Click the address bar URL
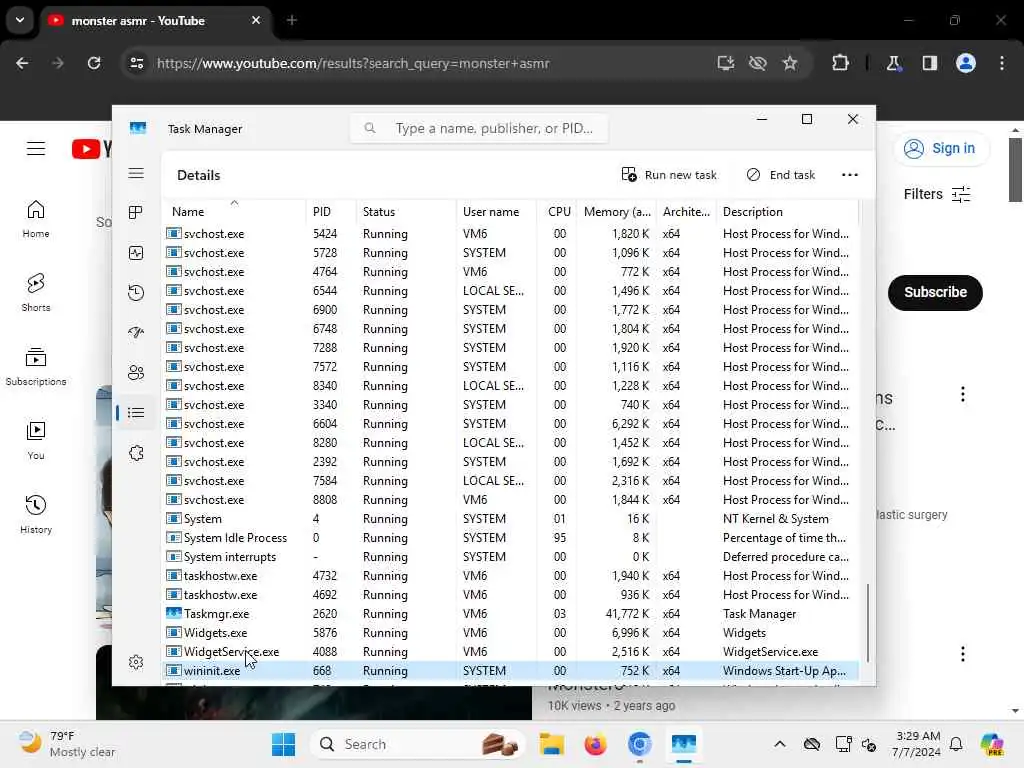This screenshot has height=768, width=1024. (353, 63)
